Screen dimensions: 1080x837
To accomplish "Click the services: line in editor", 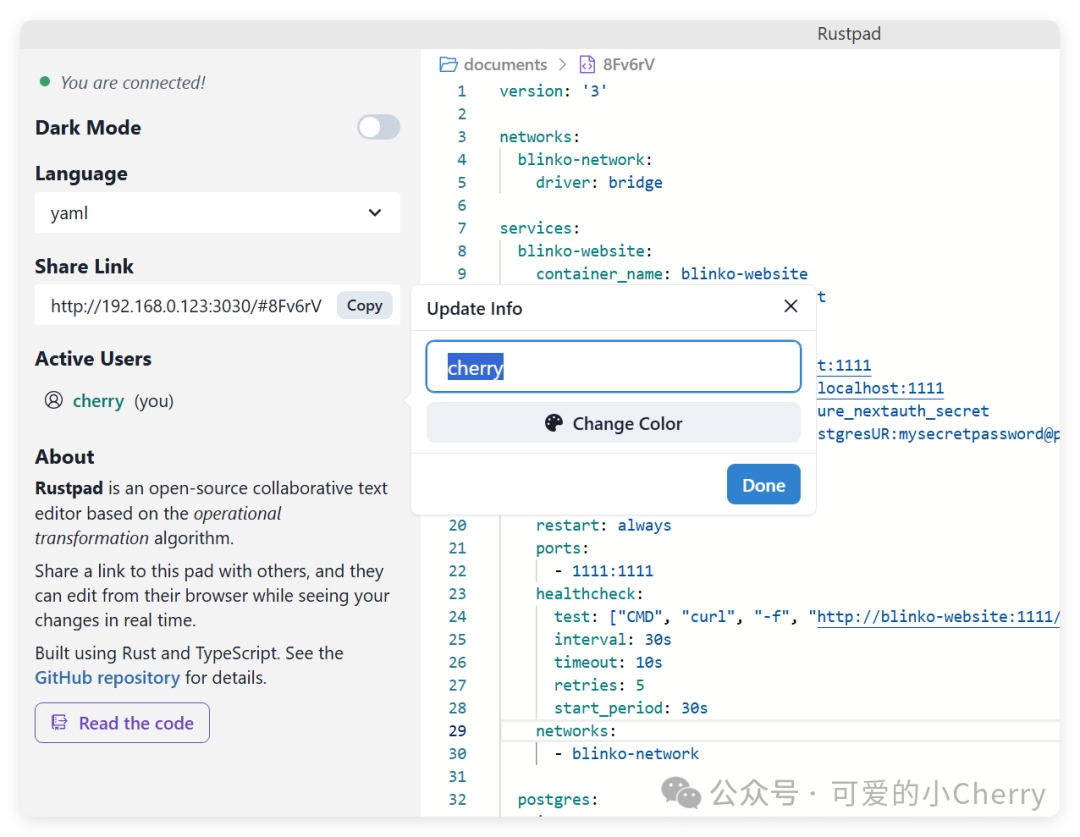I will click(539, 228).
